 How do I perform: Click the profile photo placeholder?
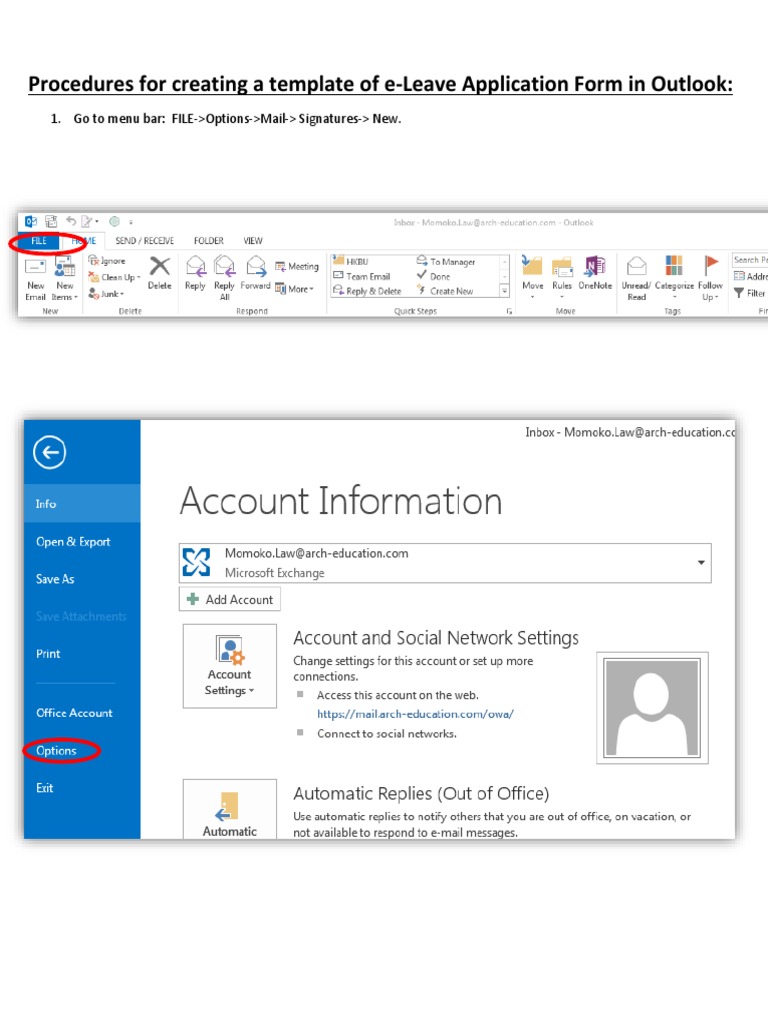[652, 707]
